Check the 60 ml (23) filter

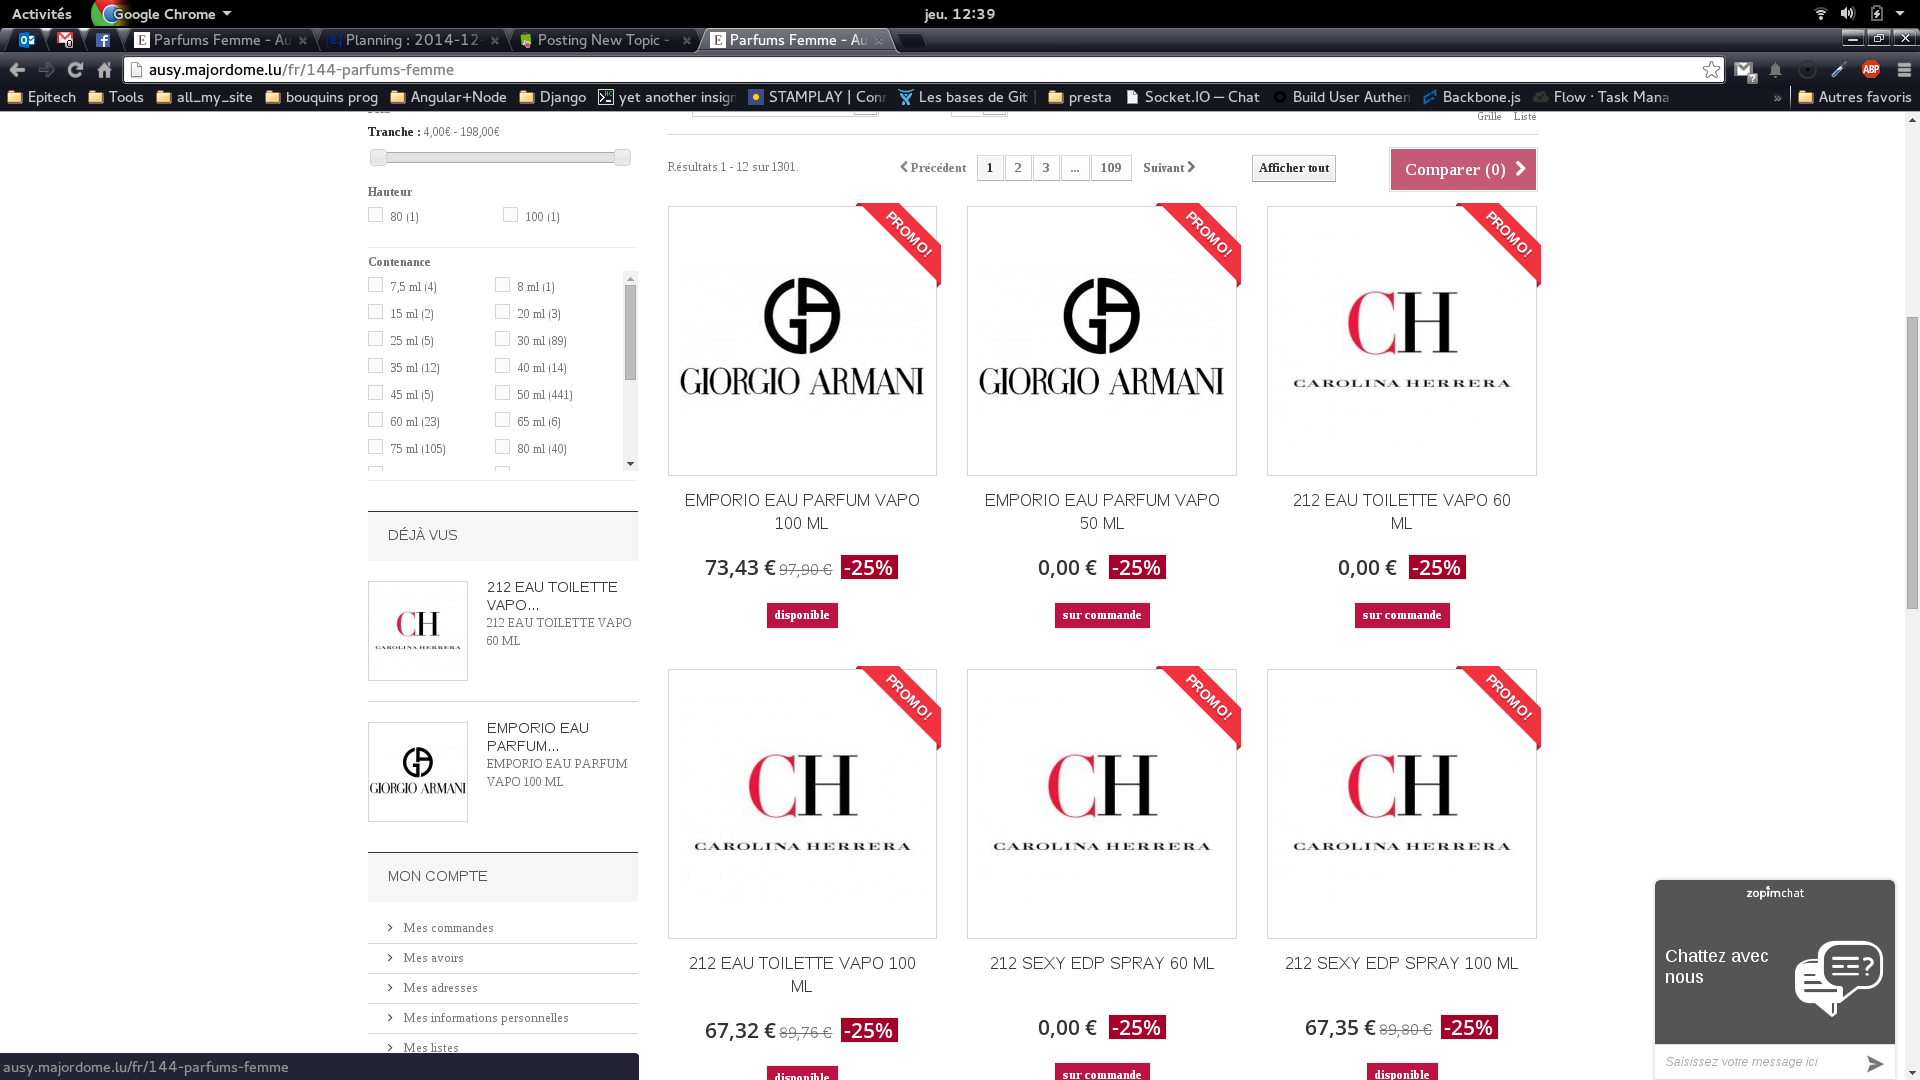point(375,420)
